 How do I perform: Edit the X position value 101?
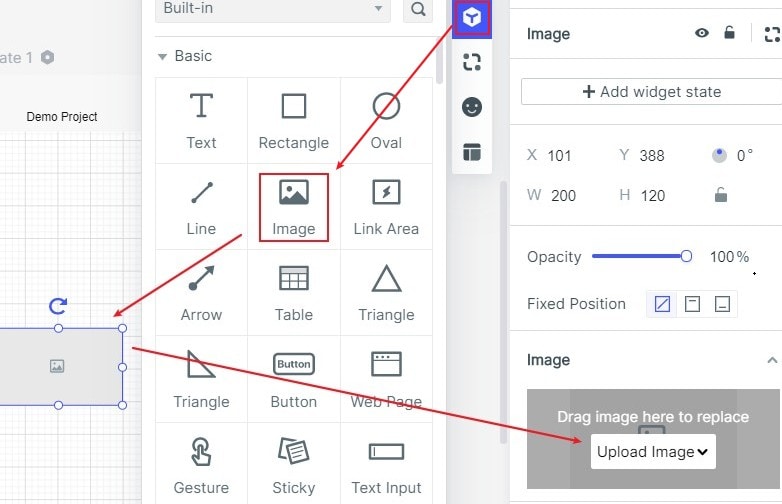(559, 156)
